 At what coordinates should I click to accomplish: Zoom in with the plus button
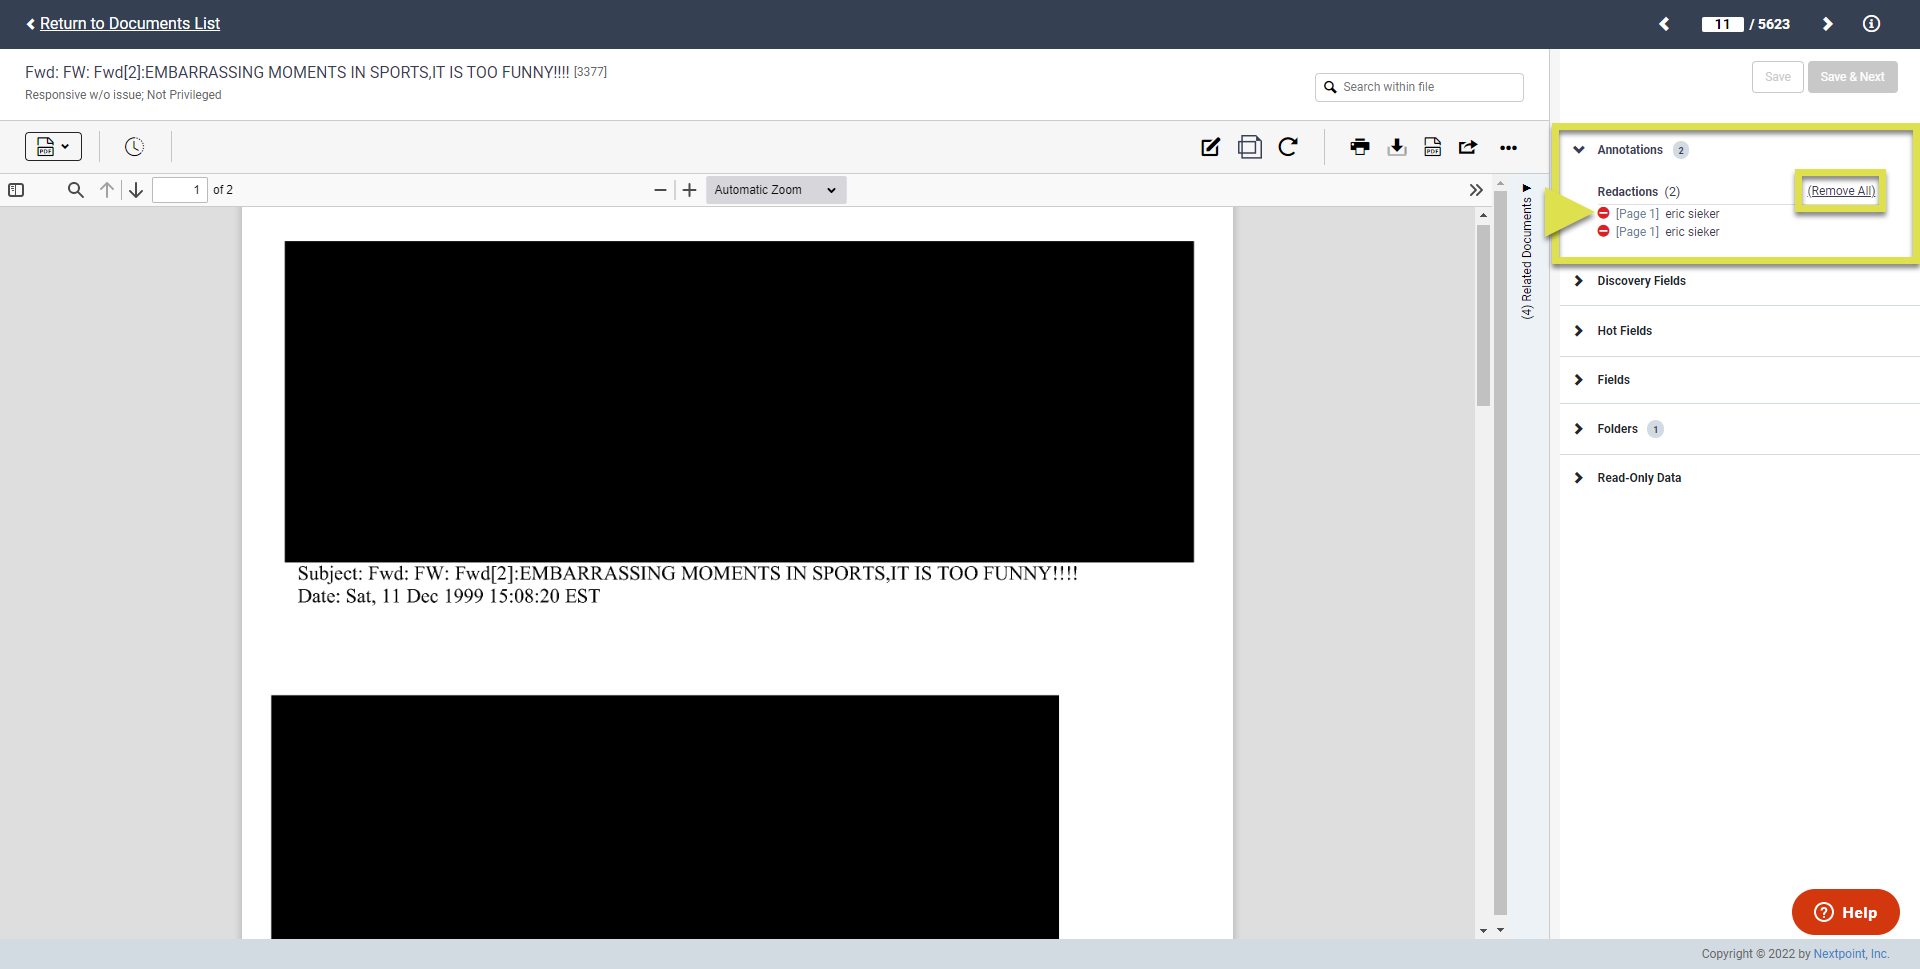689,190
